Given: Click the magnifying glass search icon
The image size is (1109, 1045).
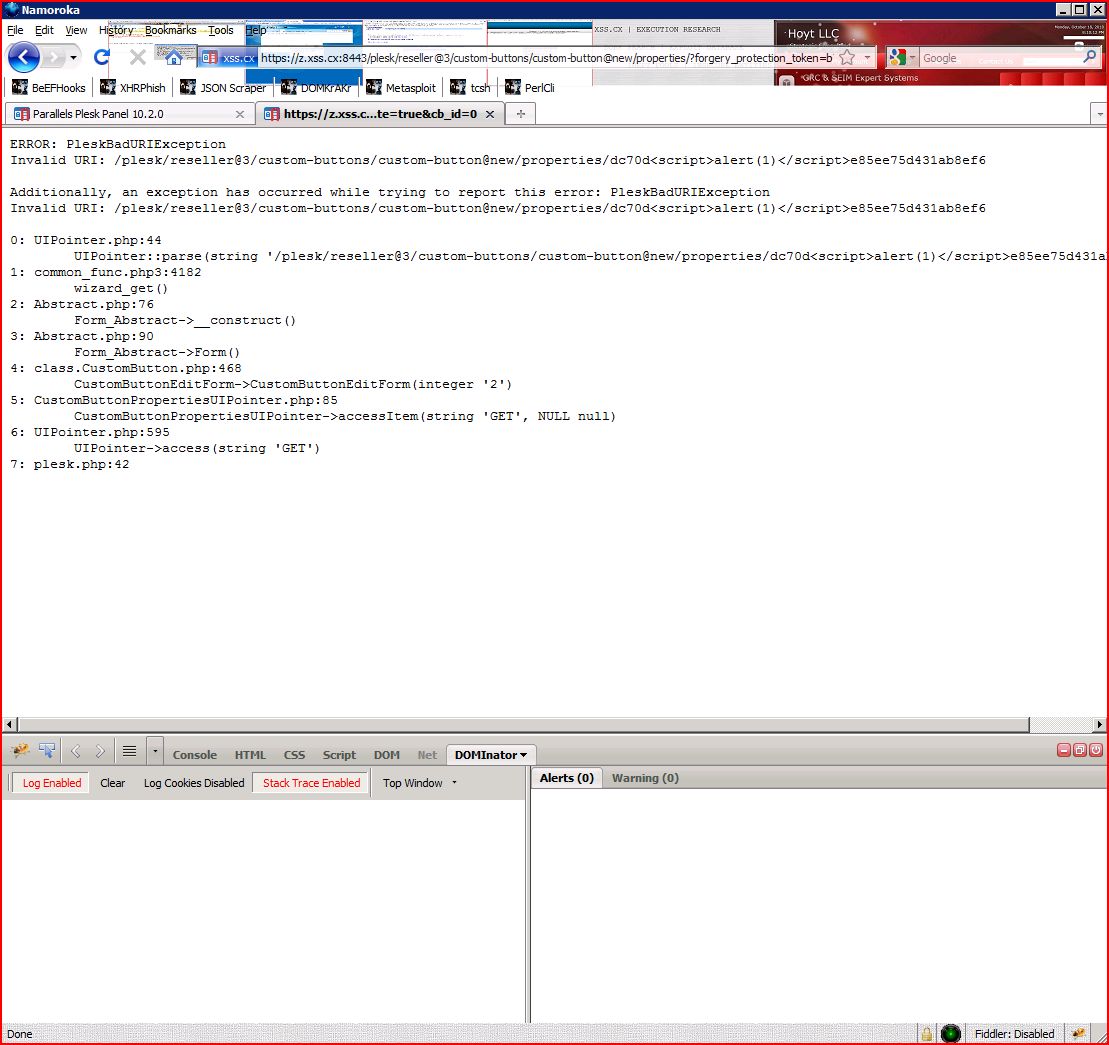Looking at the screenshot, I should (1090, 57).
